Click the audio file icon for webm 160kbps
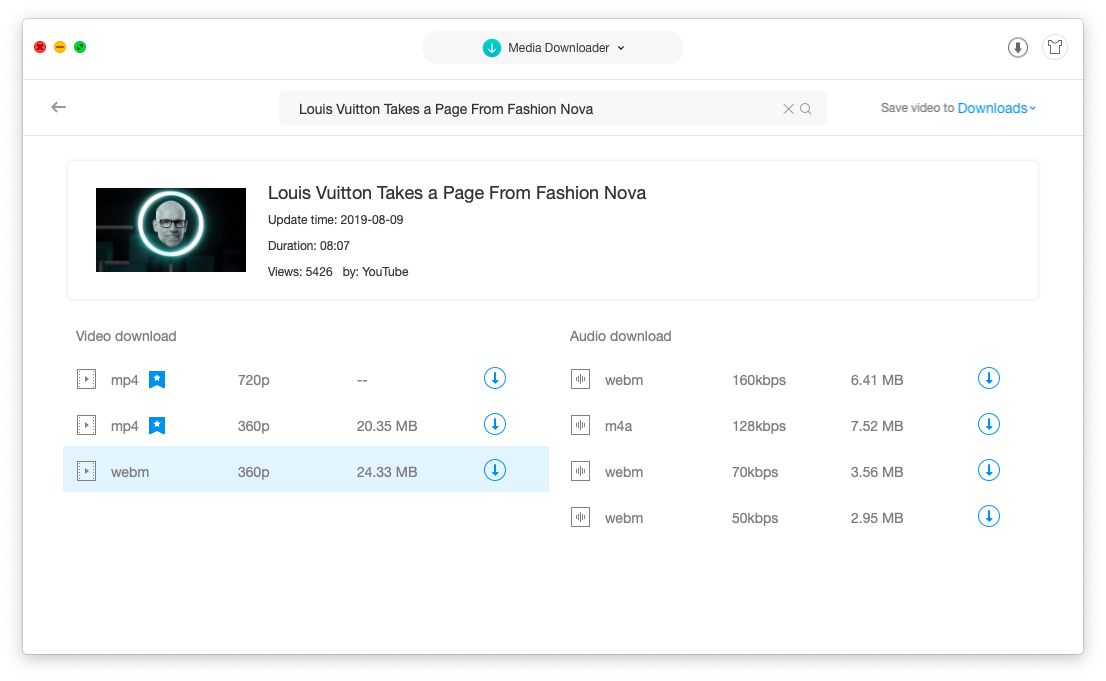 (x=580, y=380)
